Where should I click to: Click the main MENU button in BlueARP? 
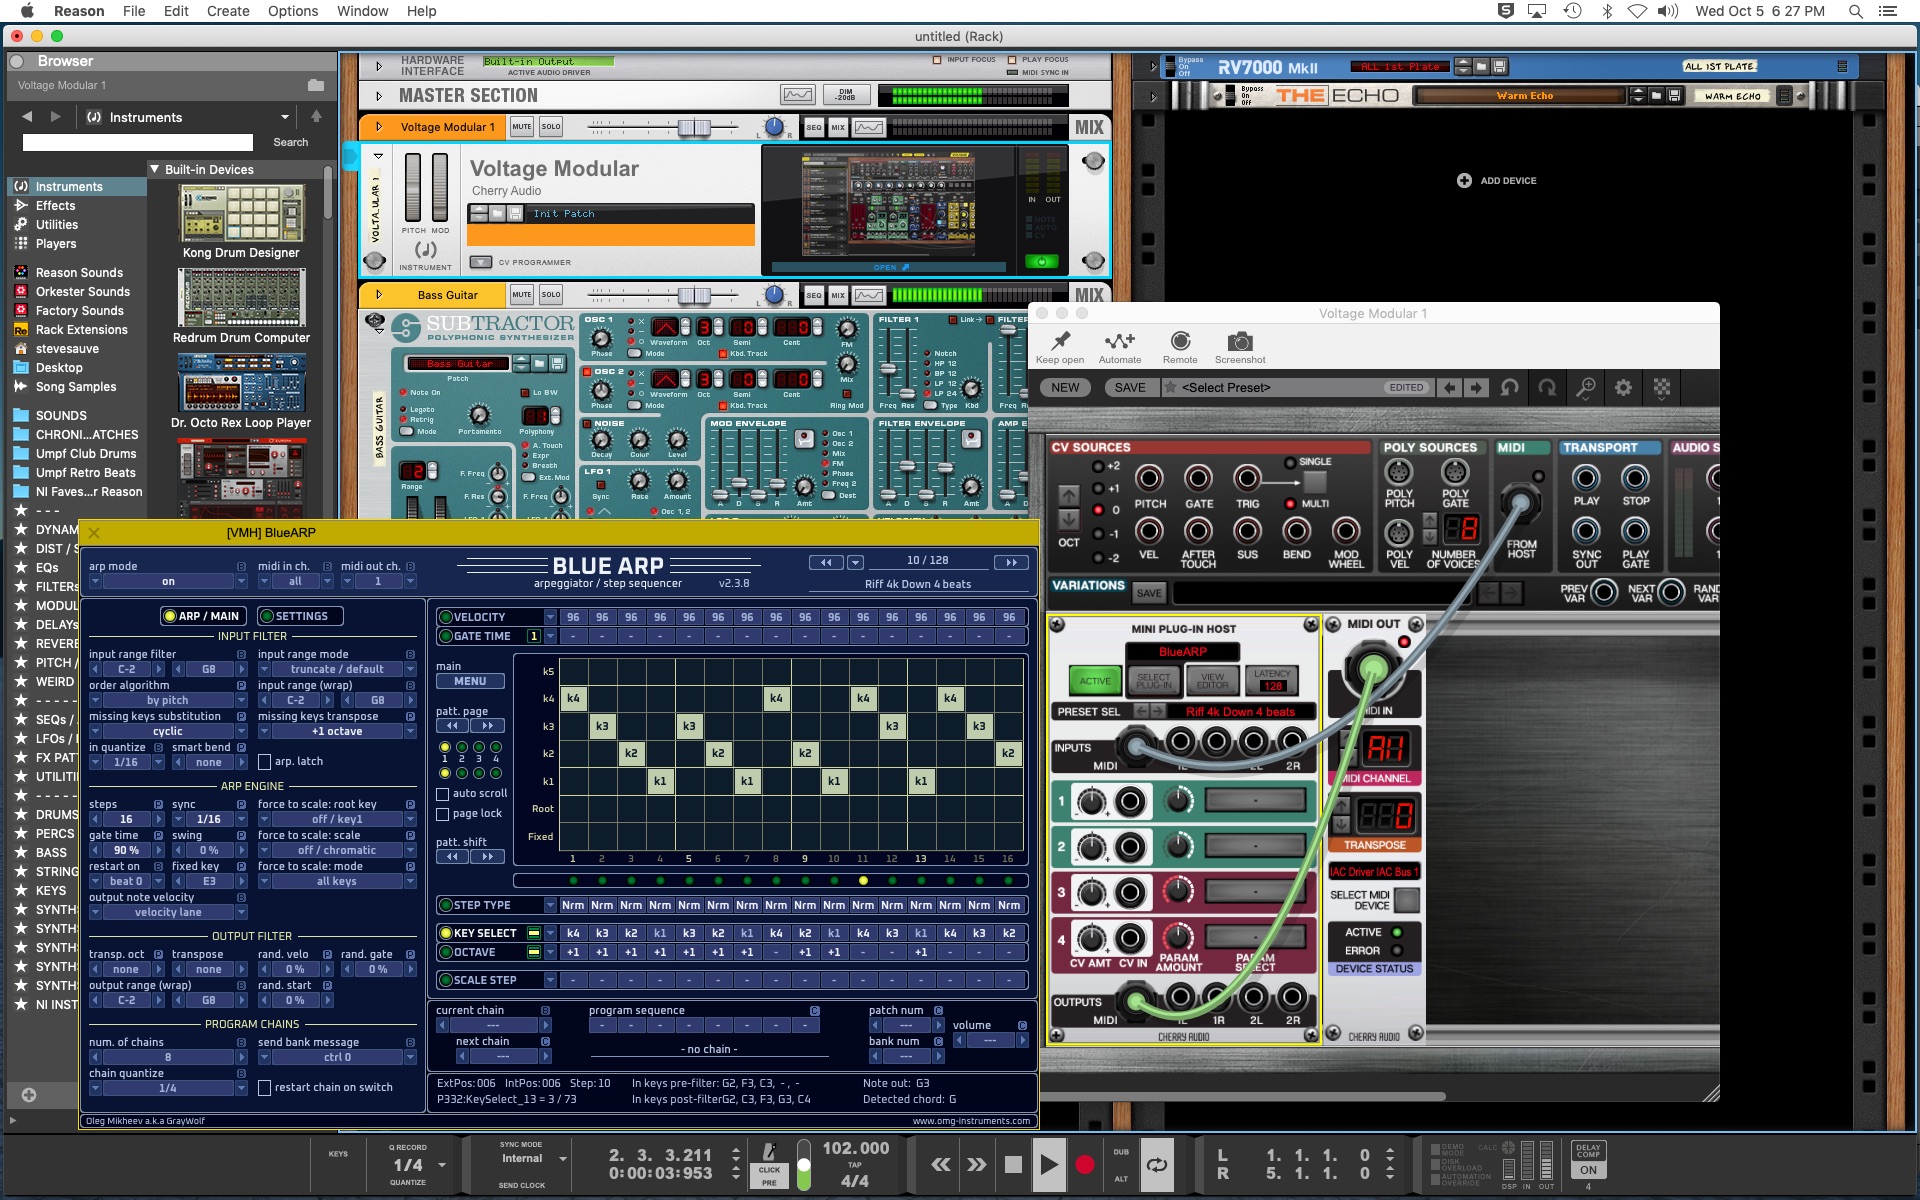(x=470, y=682)
